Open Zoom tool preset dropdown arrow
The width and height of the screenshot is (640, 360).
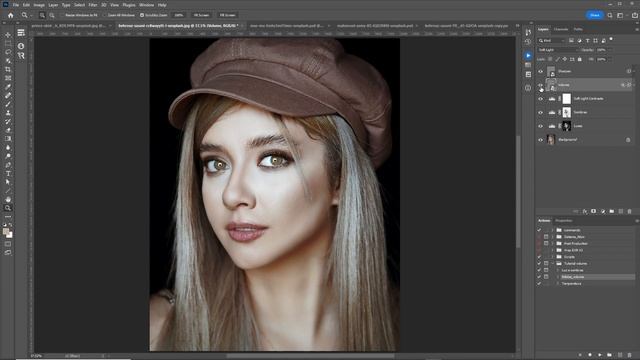[x=31, y=15]
